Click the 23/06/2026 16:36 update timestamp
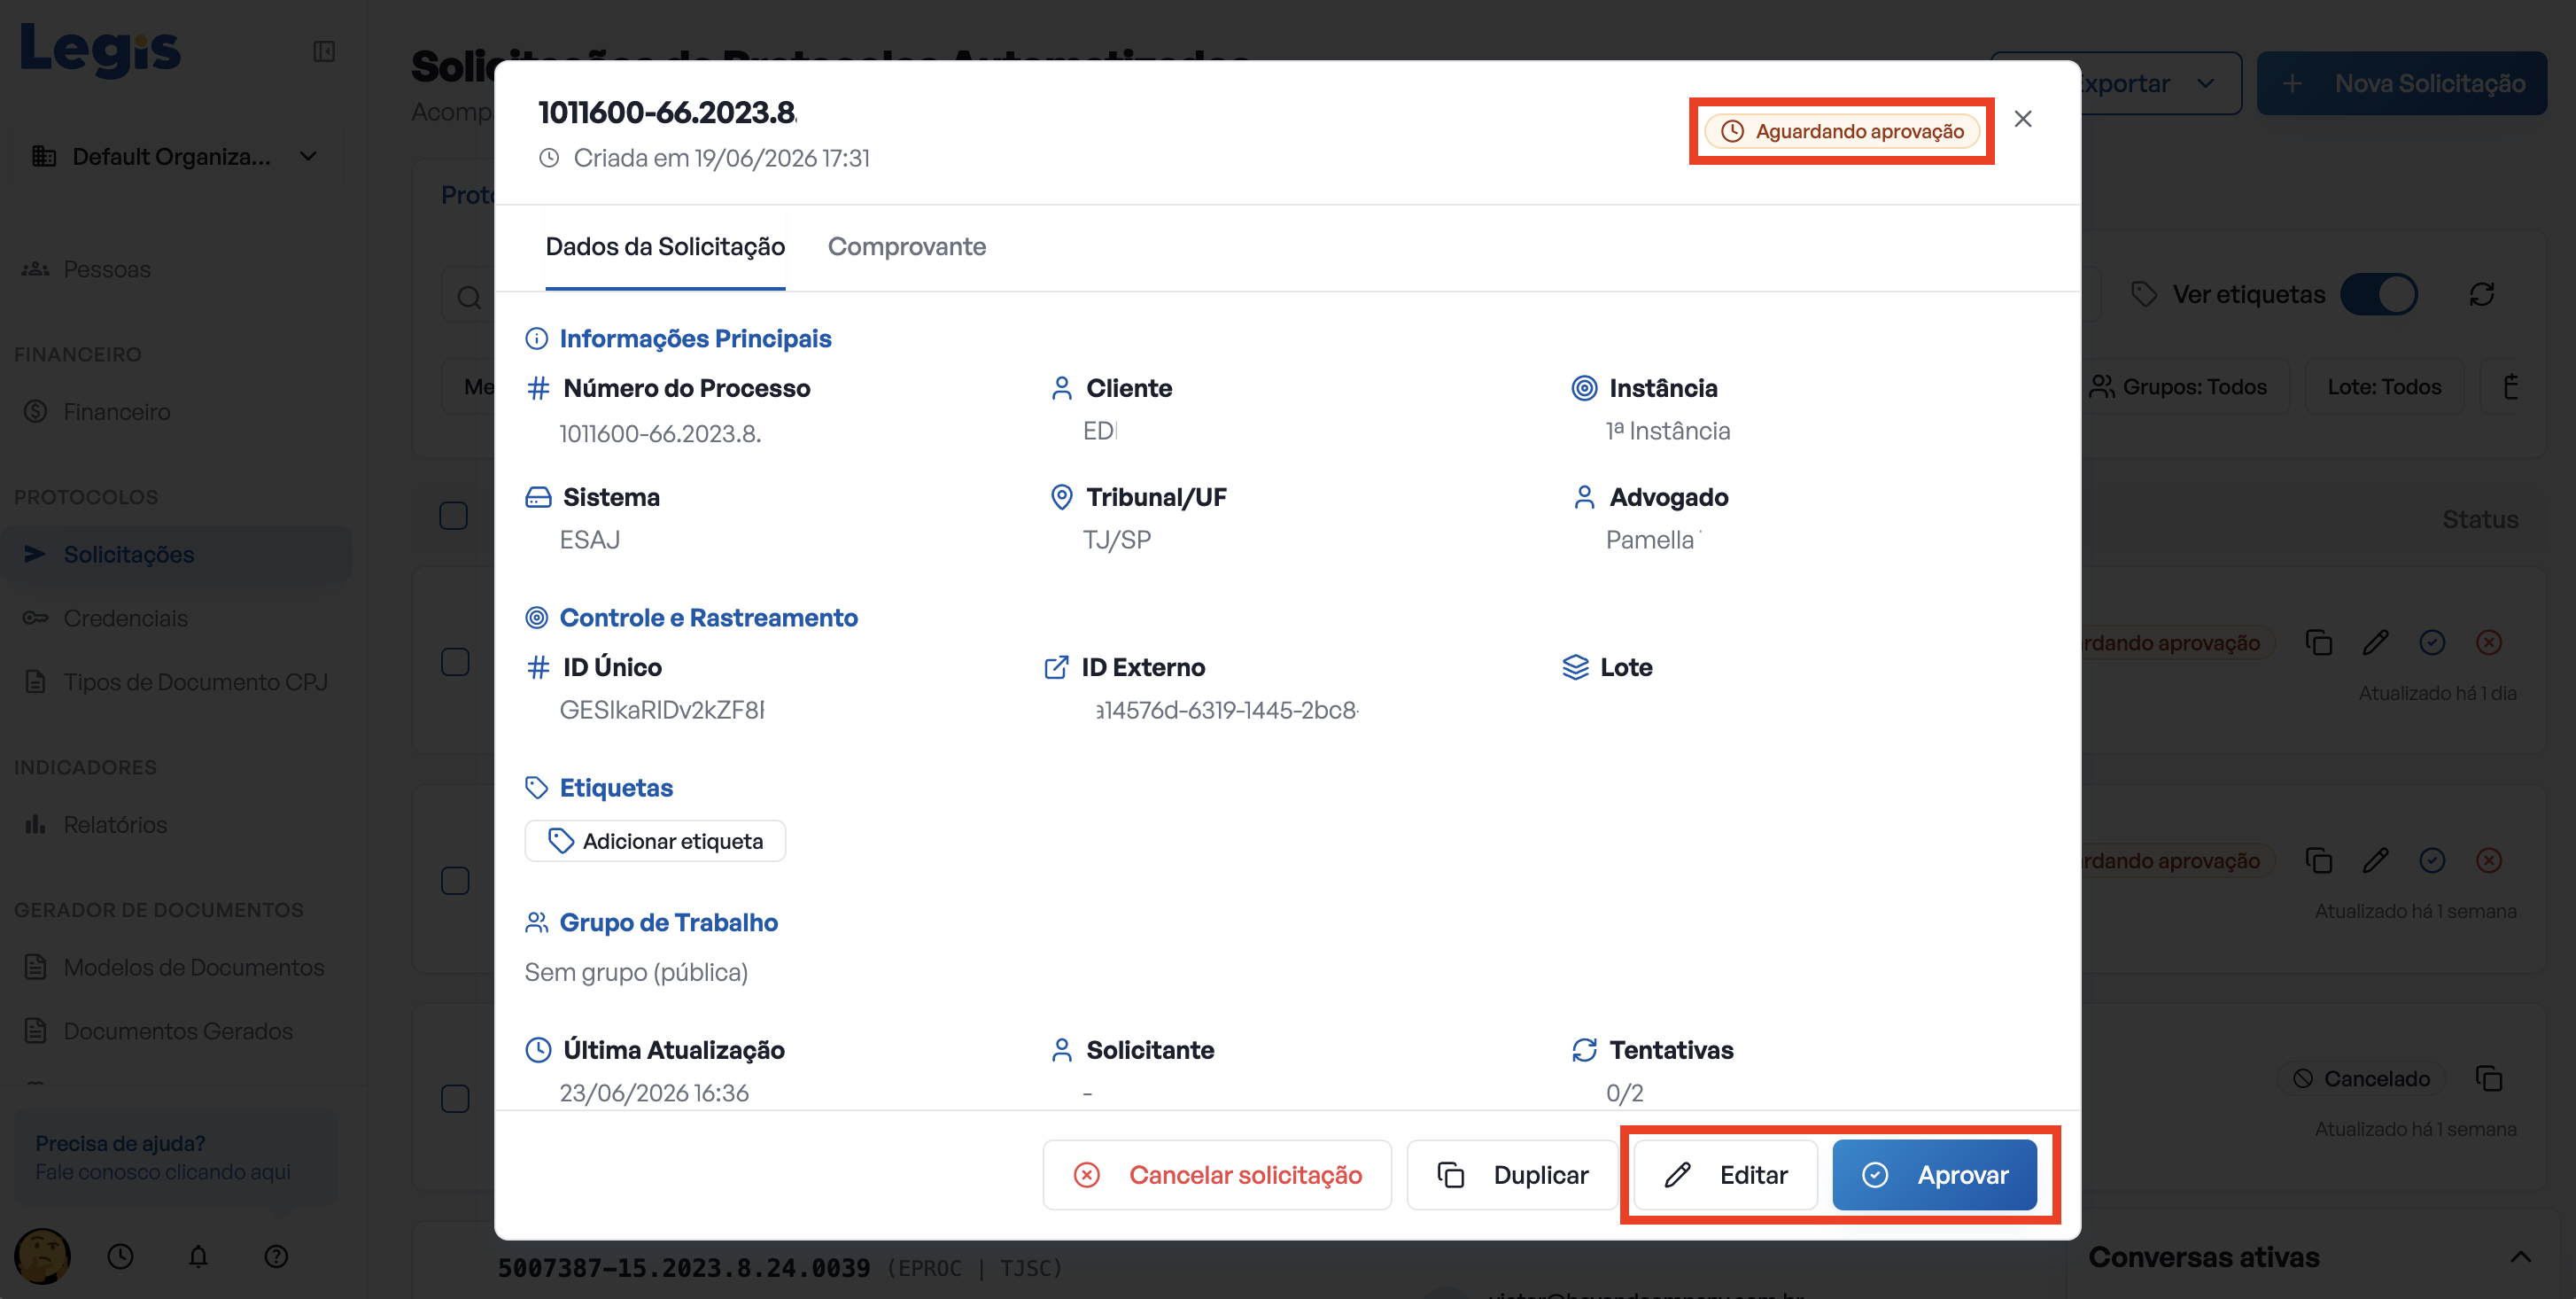Screen dimensions: 2576x1299 654,1093
